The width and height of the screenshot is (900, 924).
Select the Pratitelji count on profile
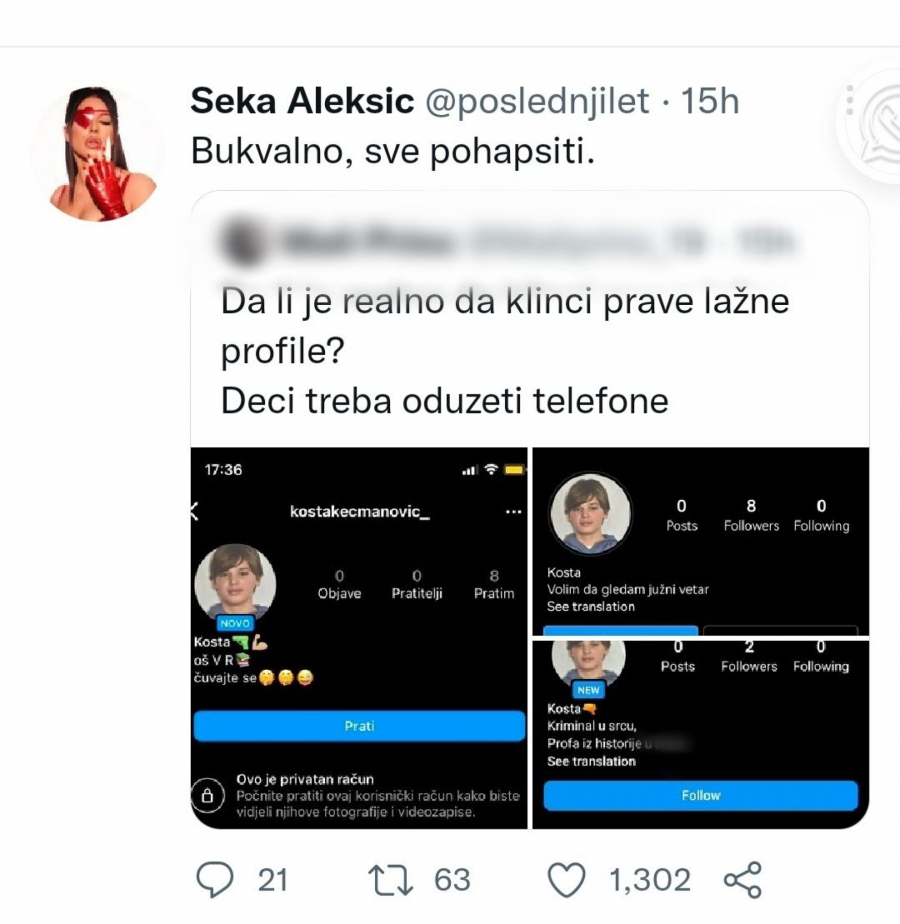click(x=417, y=585)
